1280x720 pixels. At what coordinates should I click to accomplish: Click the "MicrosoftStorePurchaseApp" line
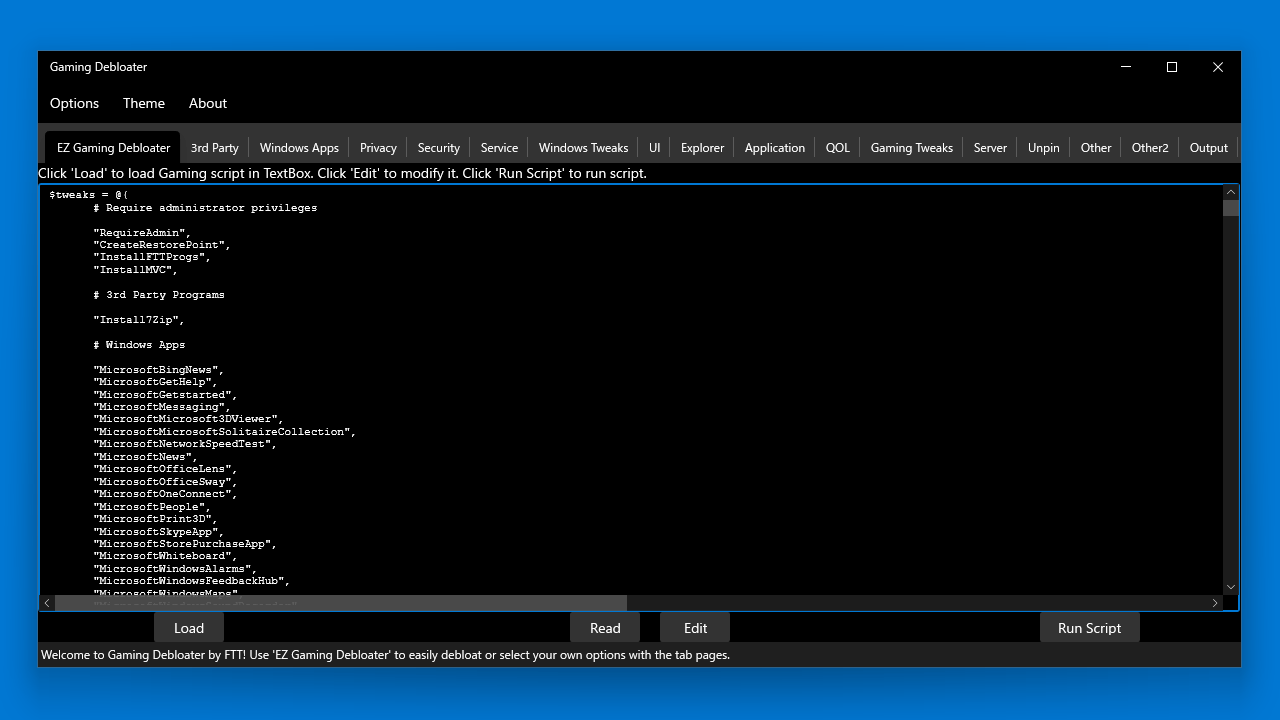pyautogui.click(x=185, y=544)
